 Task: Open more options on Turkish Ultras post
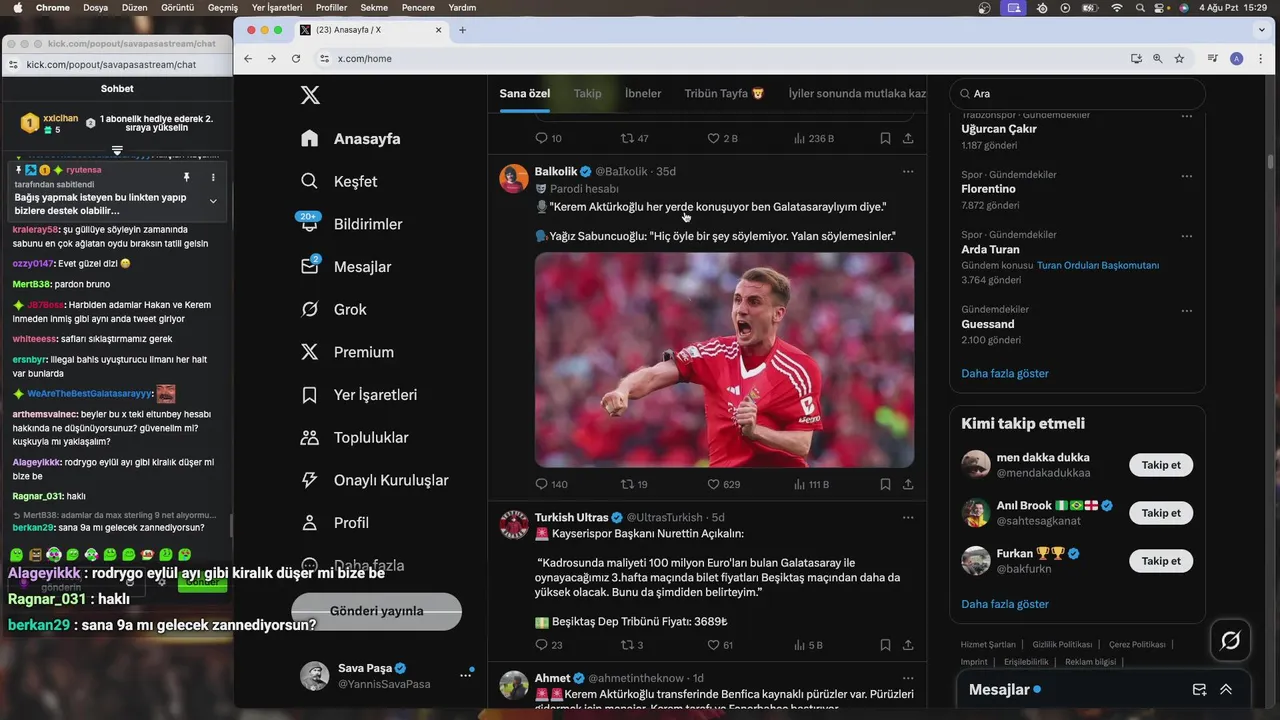point(908,517)
